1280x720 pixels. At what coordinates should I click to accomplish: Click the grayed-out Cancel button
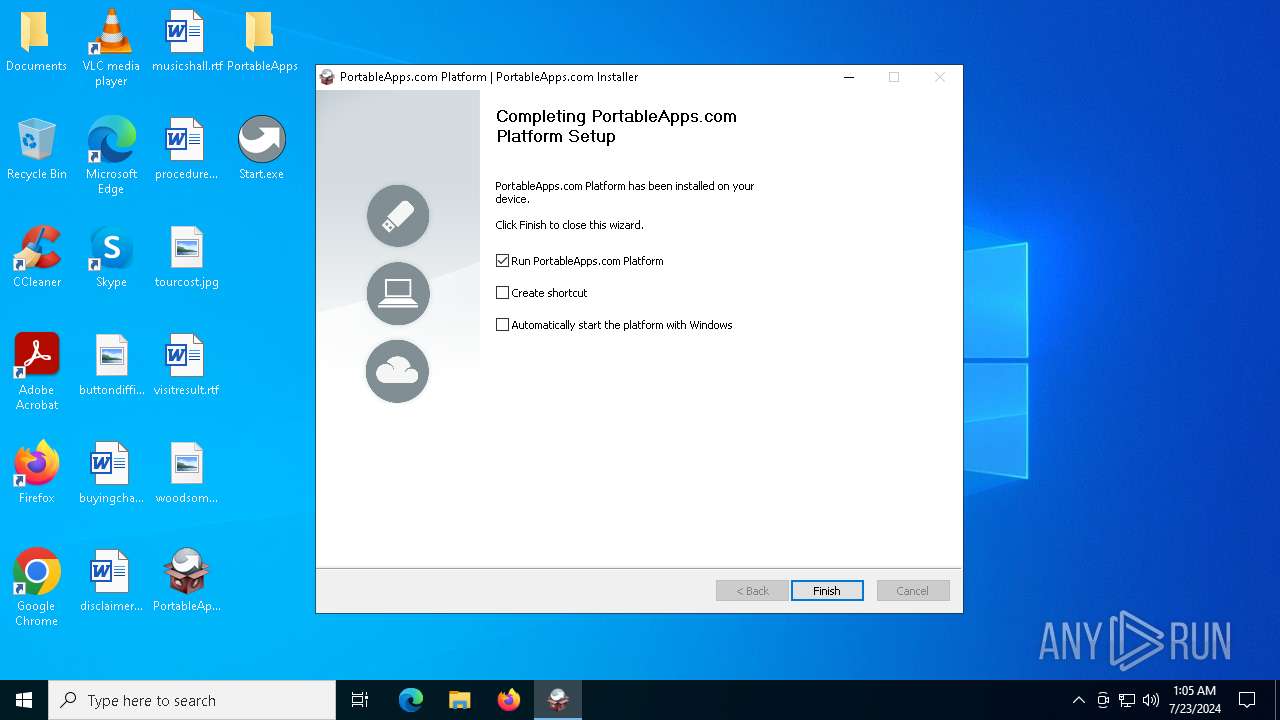tap(913, 591)
